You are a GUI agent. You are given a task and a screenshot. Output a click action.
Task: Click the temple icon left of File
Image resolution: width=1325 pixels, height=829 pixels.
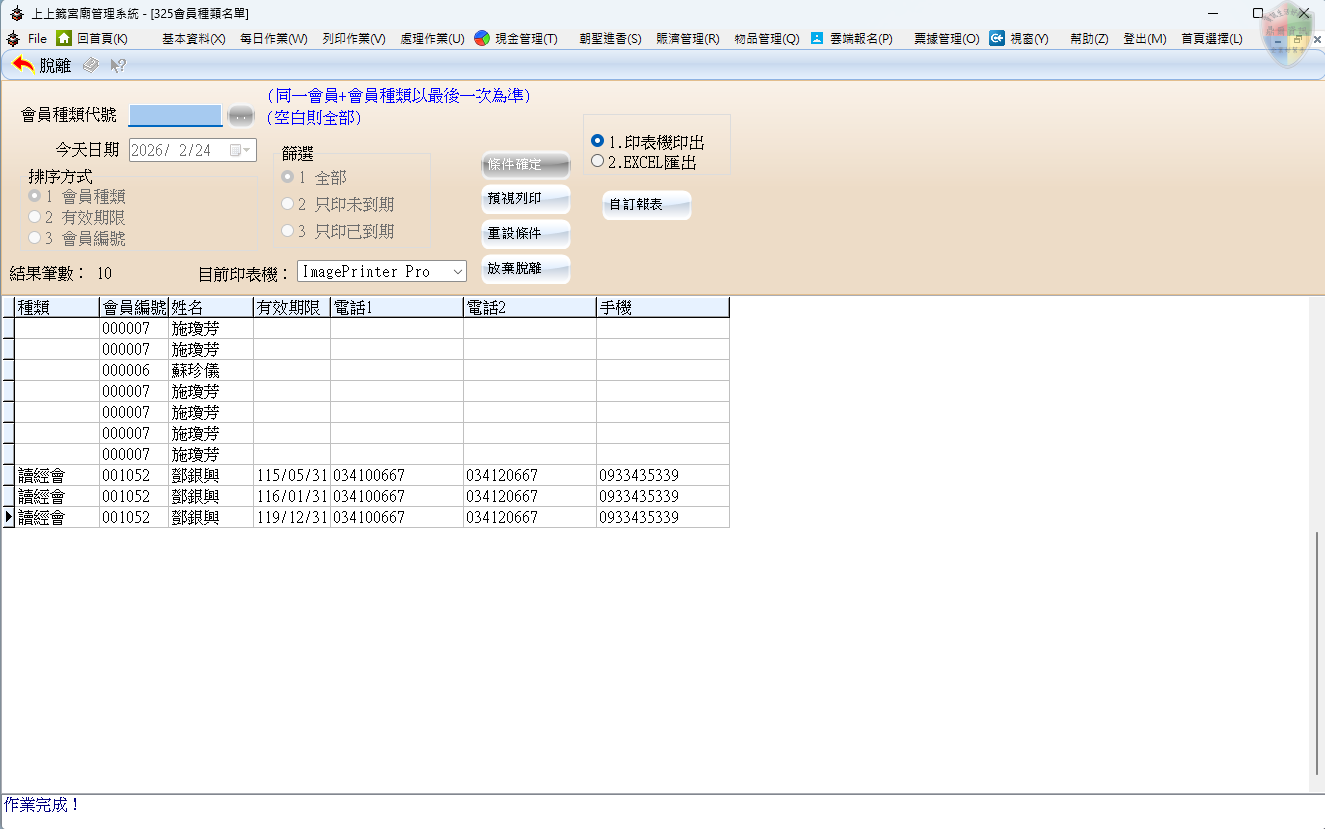[13, 38]
